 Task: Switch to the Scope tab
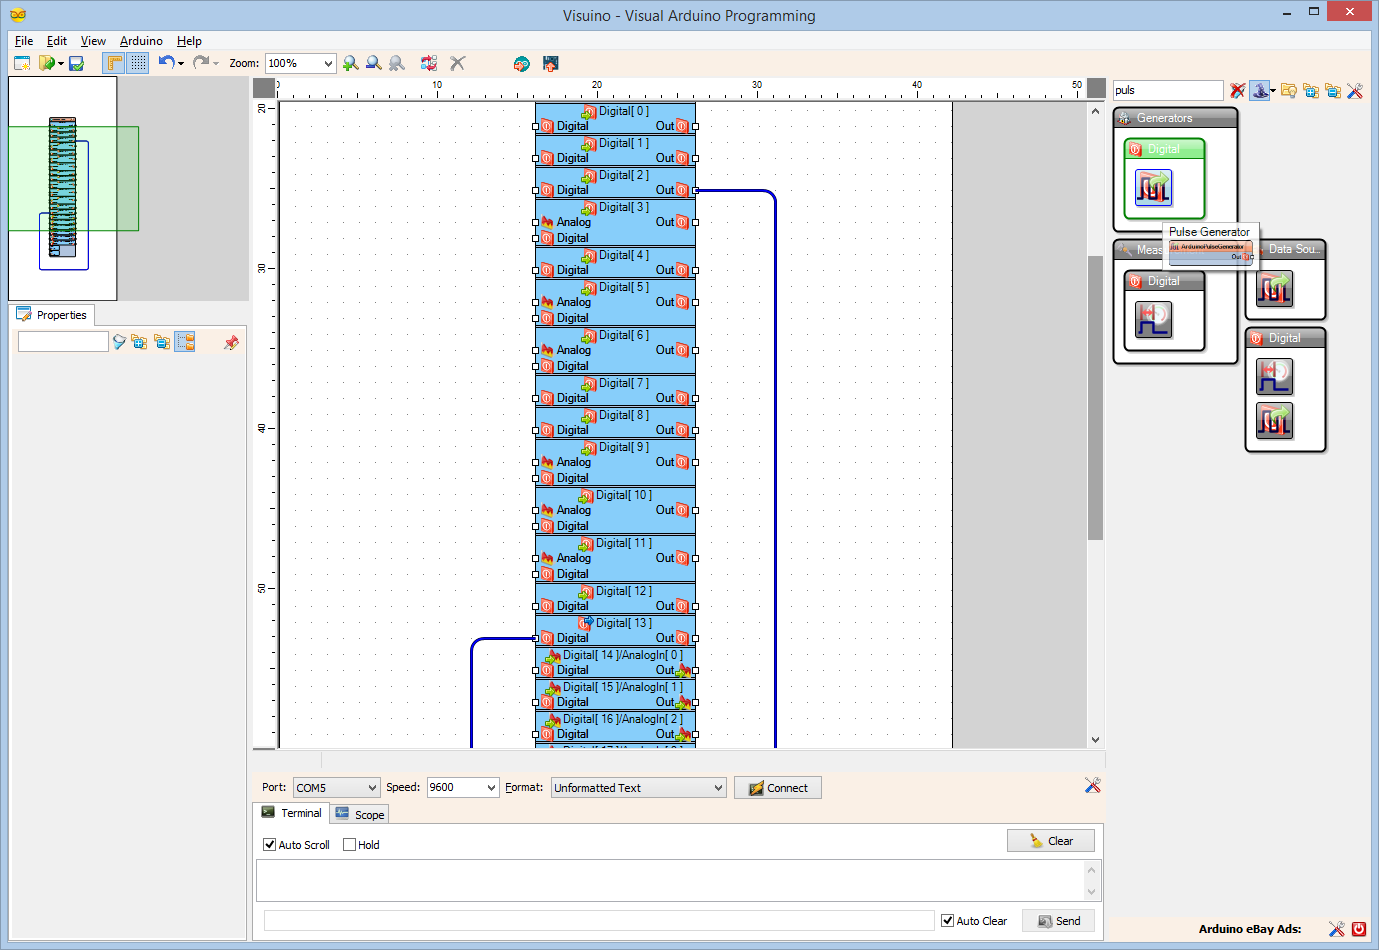[x=359, y=813]
